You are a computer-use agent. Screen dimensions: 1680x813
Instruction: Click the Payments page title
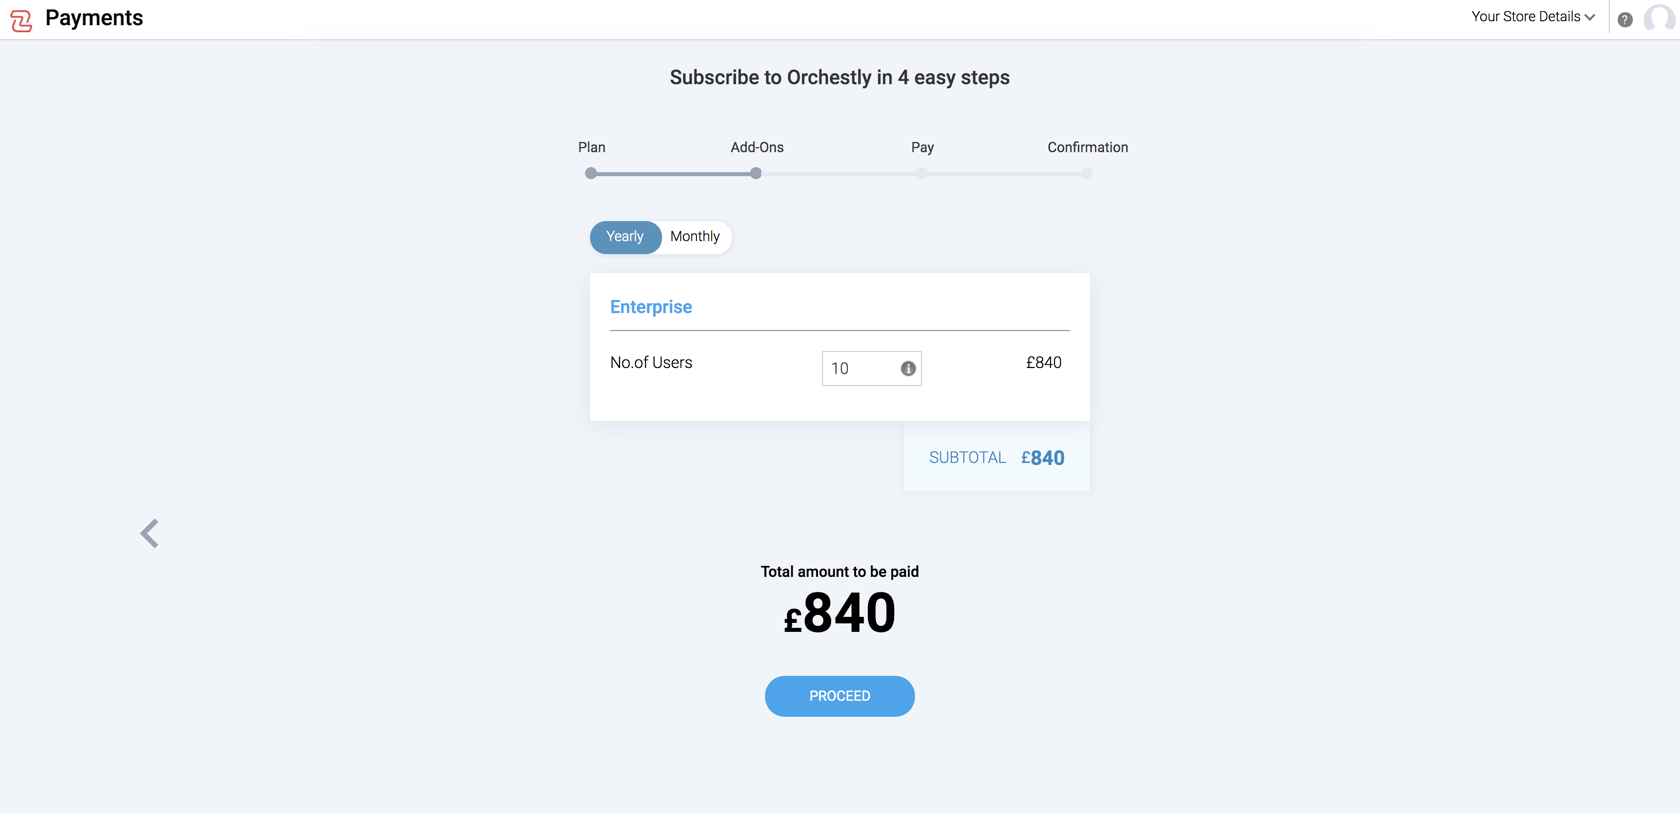coord(94,18)
